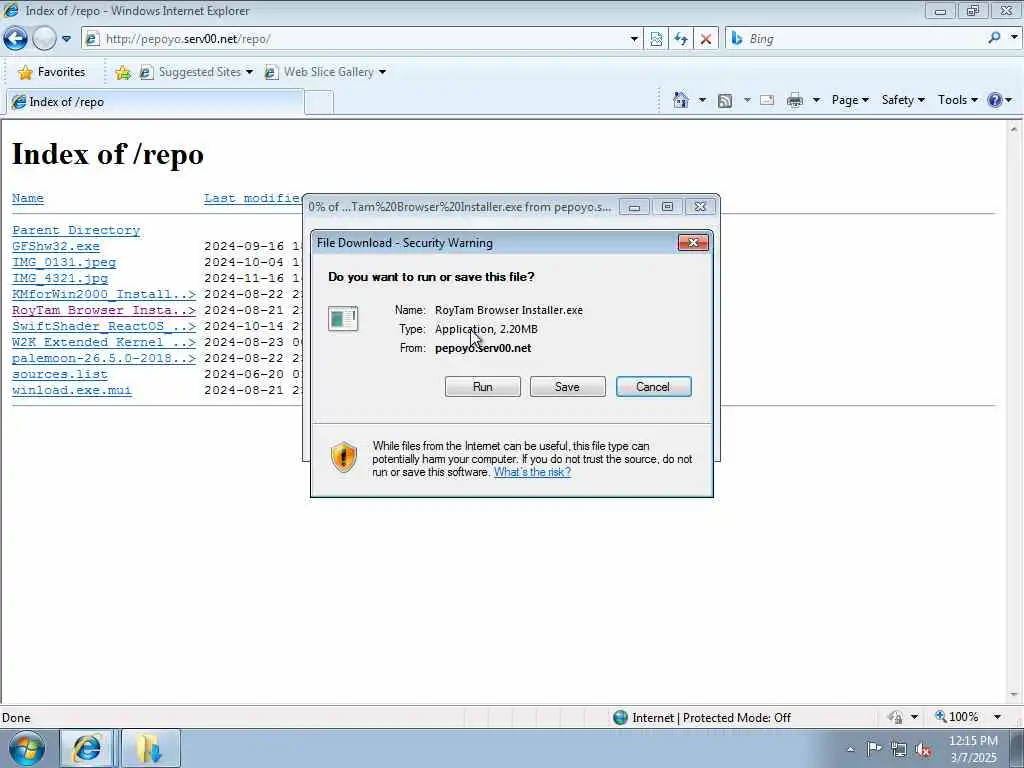
Task: Click the Print icon
Action: (795, 100)
